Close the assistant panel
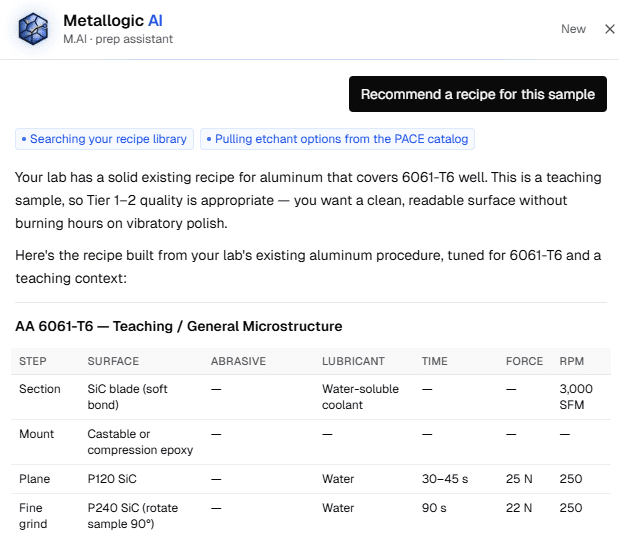The image size is (619, 538). pos(610,29)
